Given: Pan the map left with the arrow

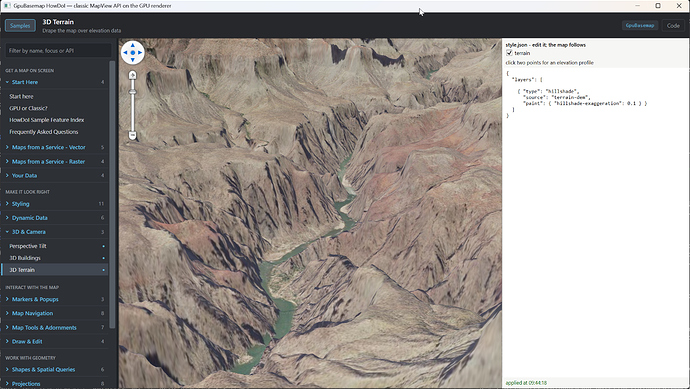Looking at the screenshot, I should (125, 52).
